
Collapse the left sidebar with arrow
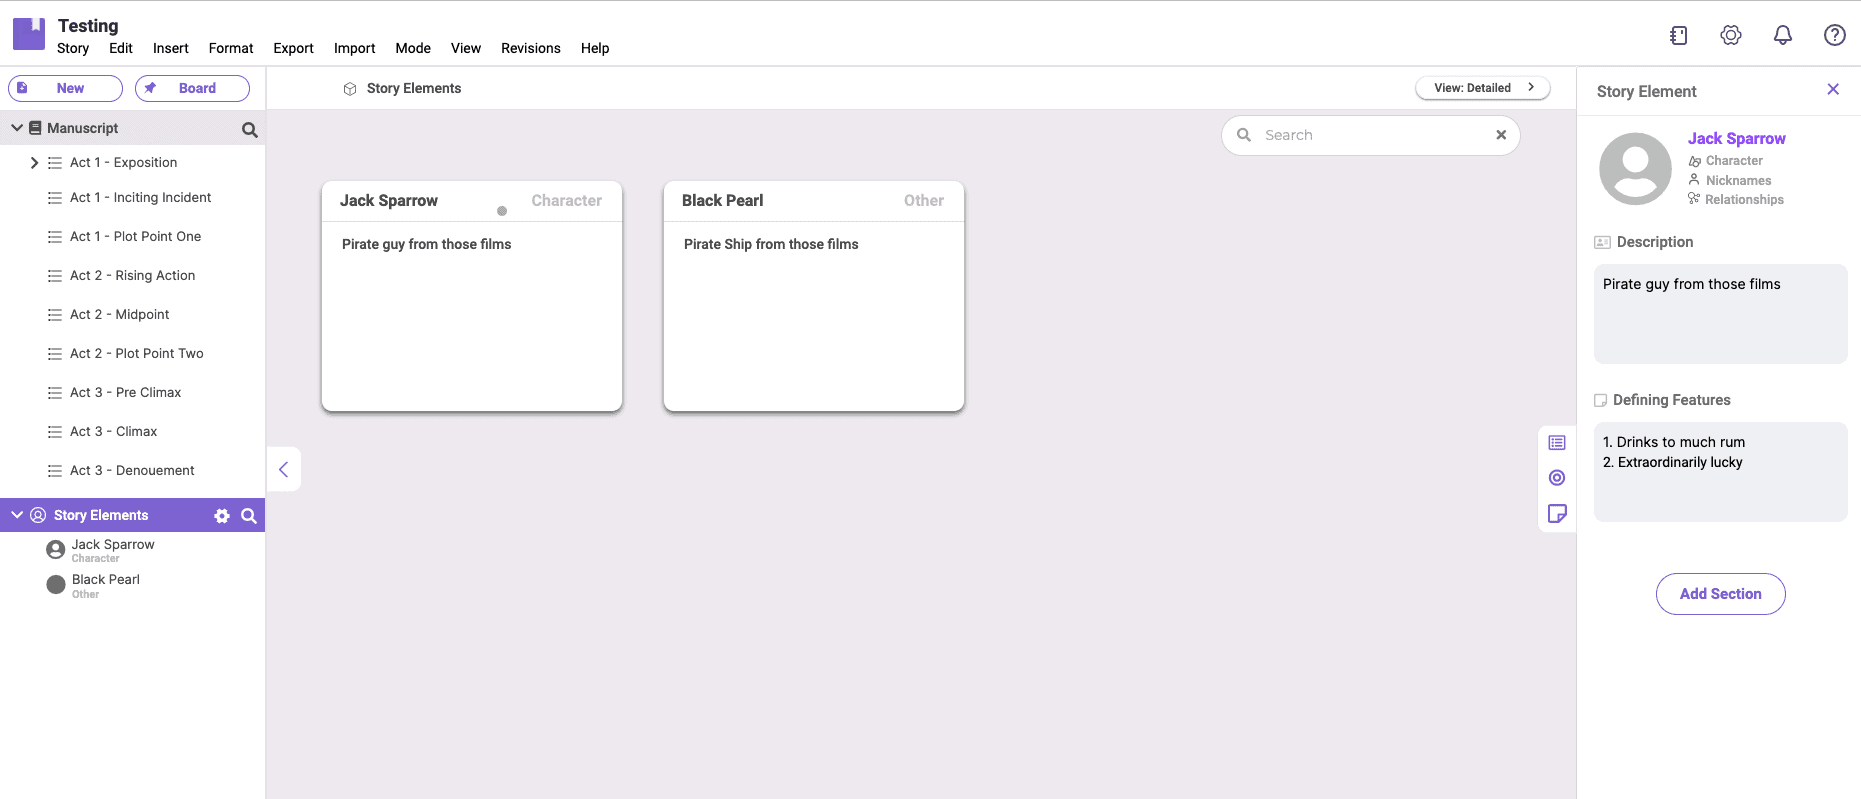pos(284,469)
